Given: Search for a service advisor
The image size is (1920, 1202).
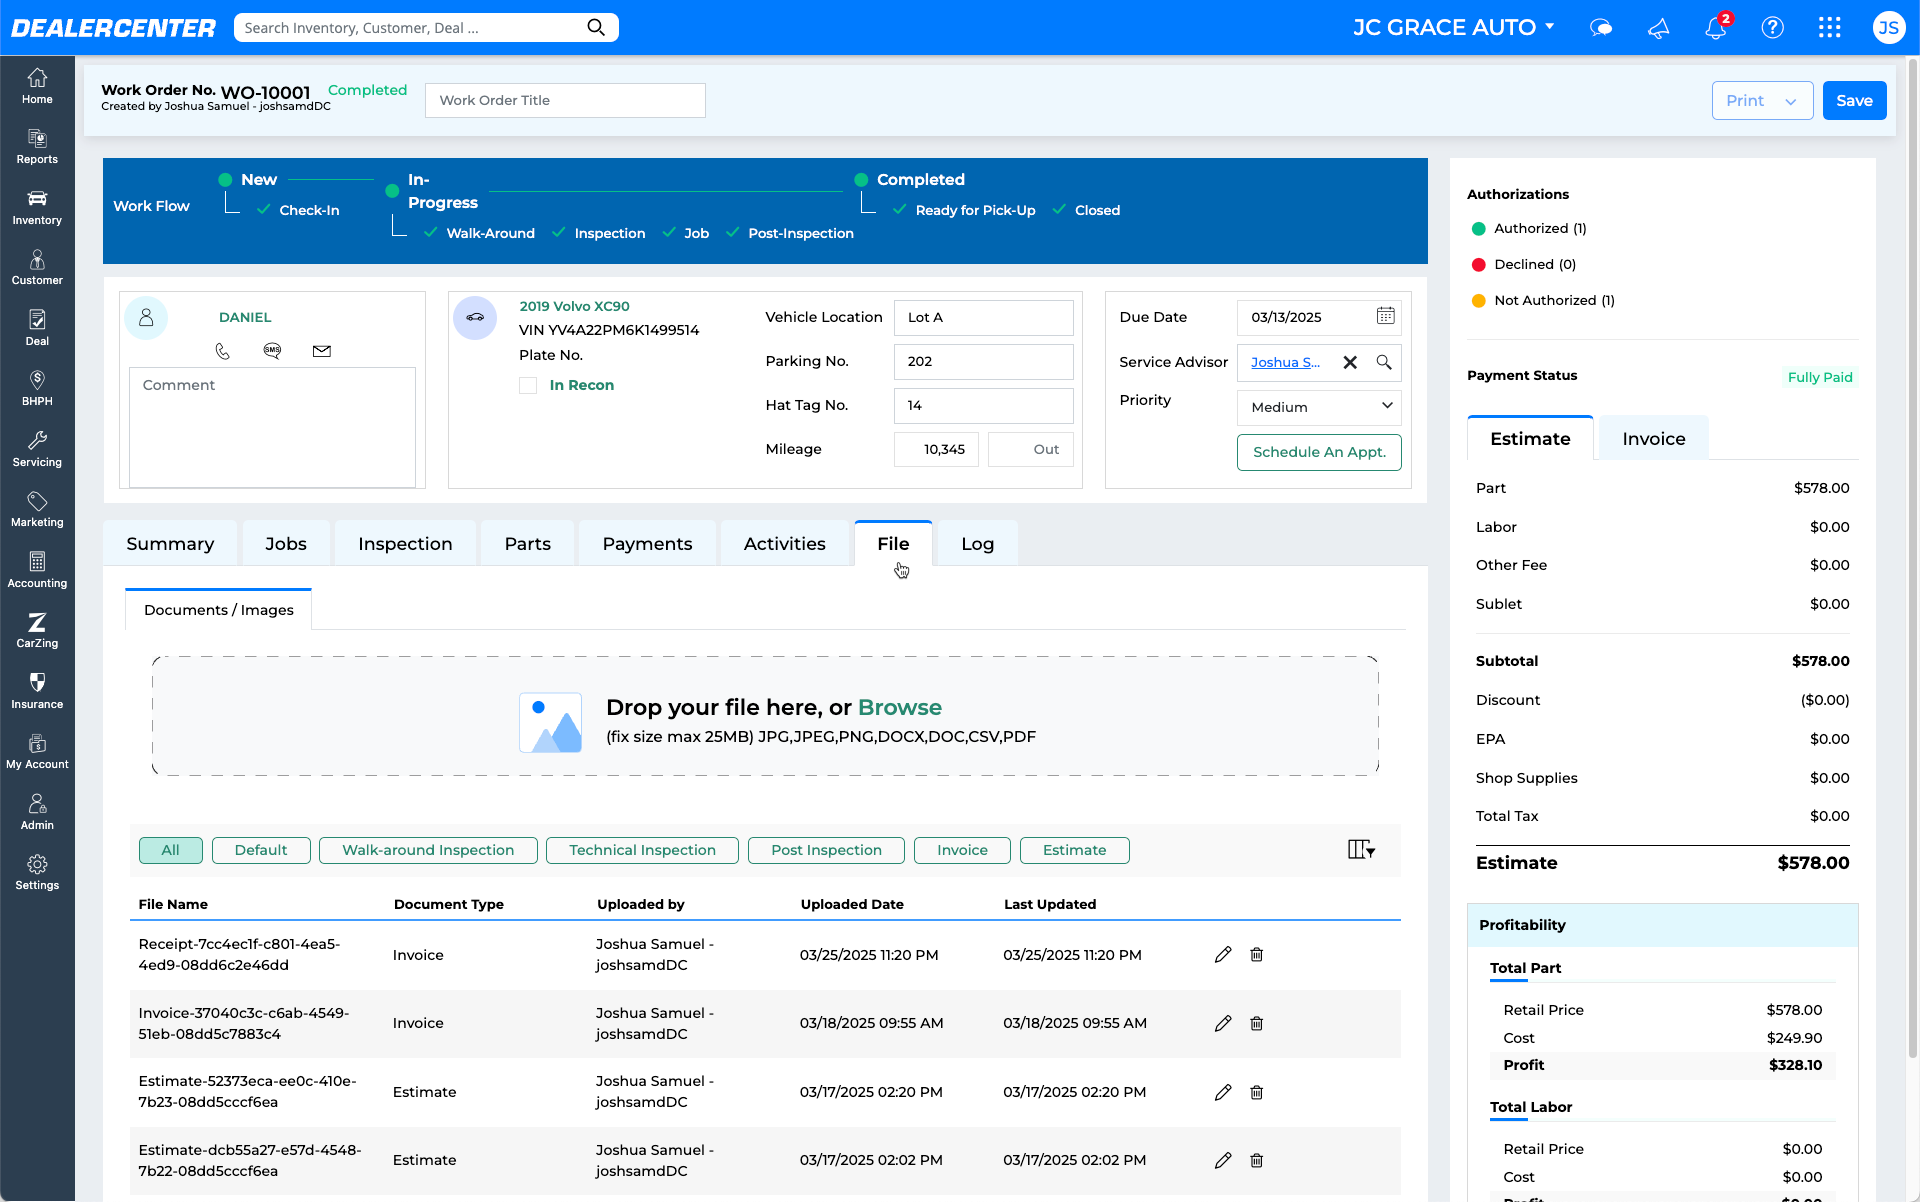Looking at the screenshot, I should click(x=1384, y=362).
